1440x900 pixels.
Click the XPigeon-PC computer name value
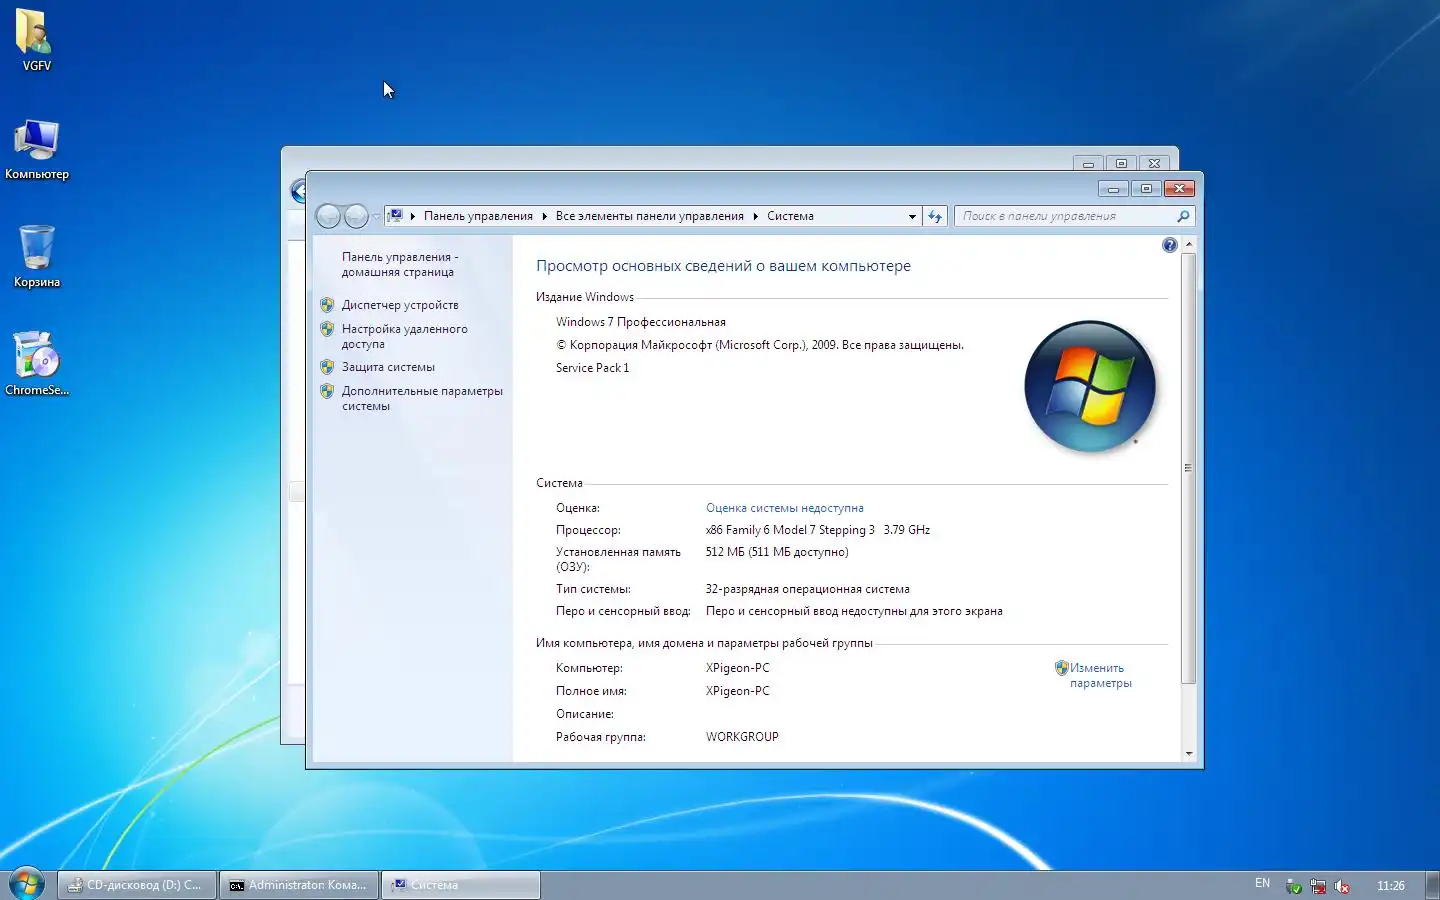[x=737, y=668]
